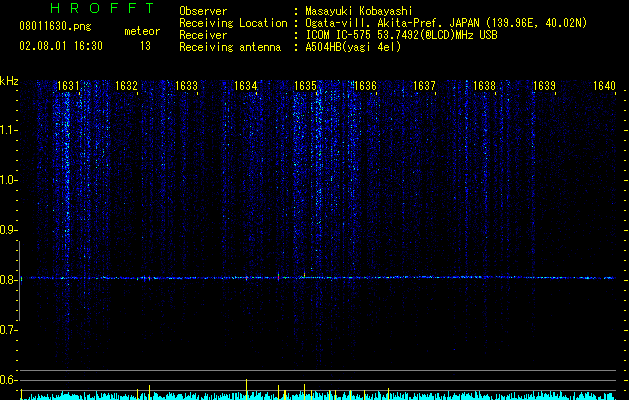Click the Receiver label

[203, 35]
